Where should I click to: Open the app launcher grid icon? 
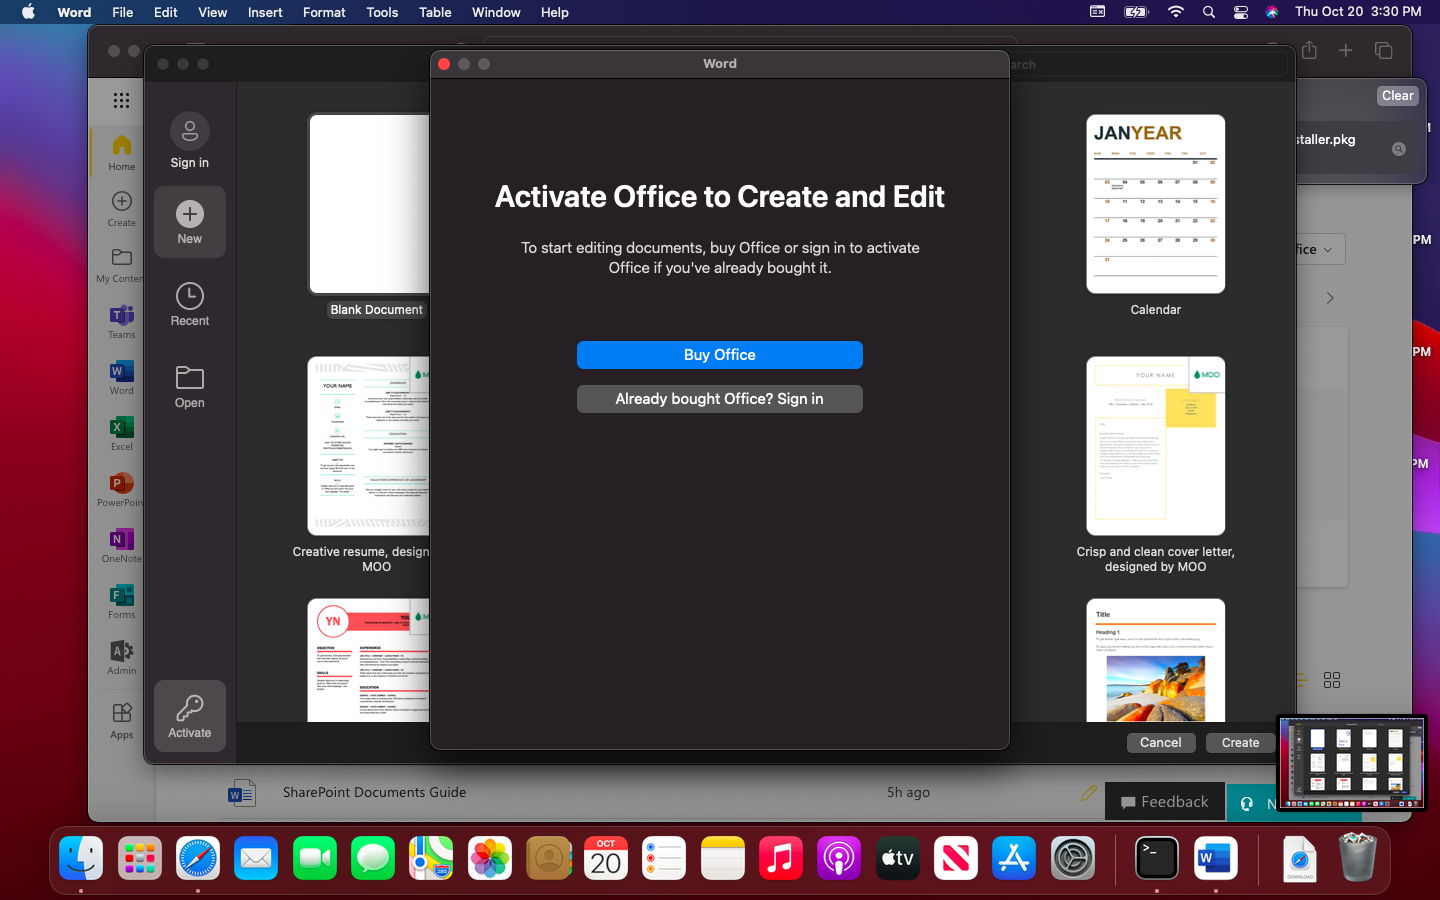click(x=121, y=100)
